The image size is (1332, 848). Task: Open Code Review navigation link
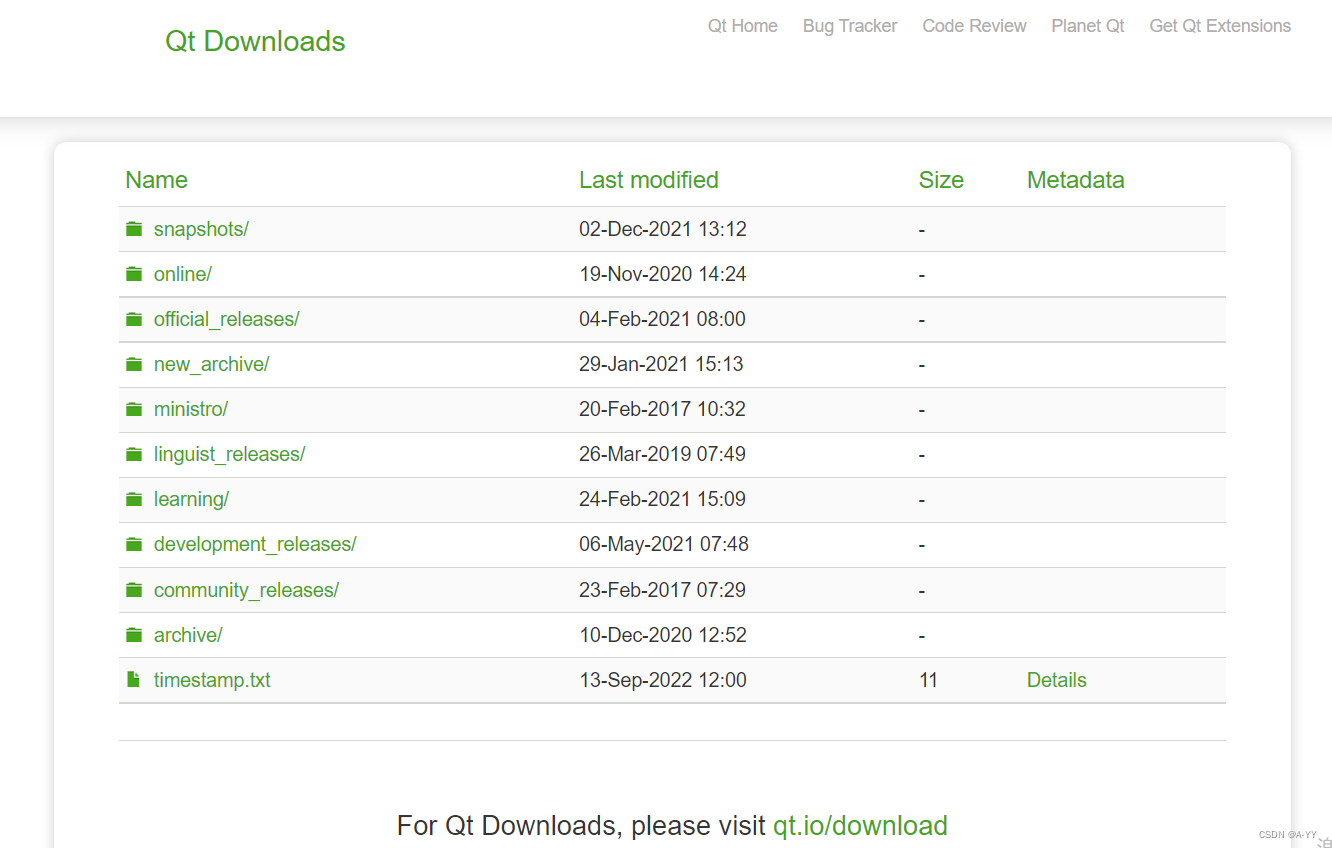(x=974, y=26)
